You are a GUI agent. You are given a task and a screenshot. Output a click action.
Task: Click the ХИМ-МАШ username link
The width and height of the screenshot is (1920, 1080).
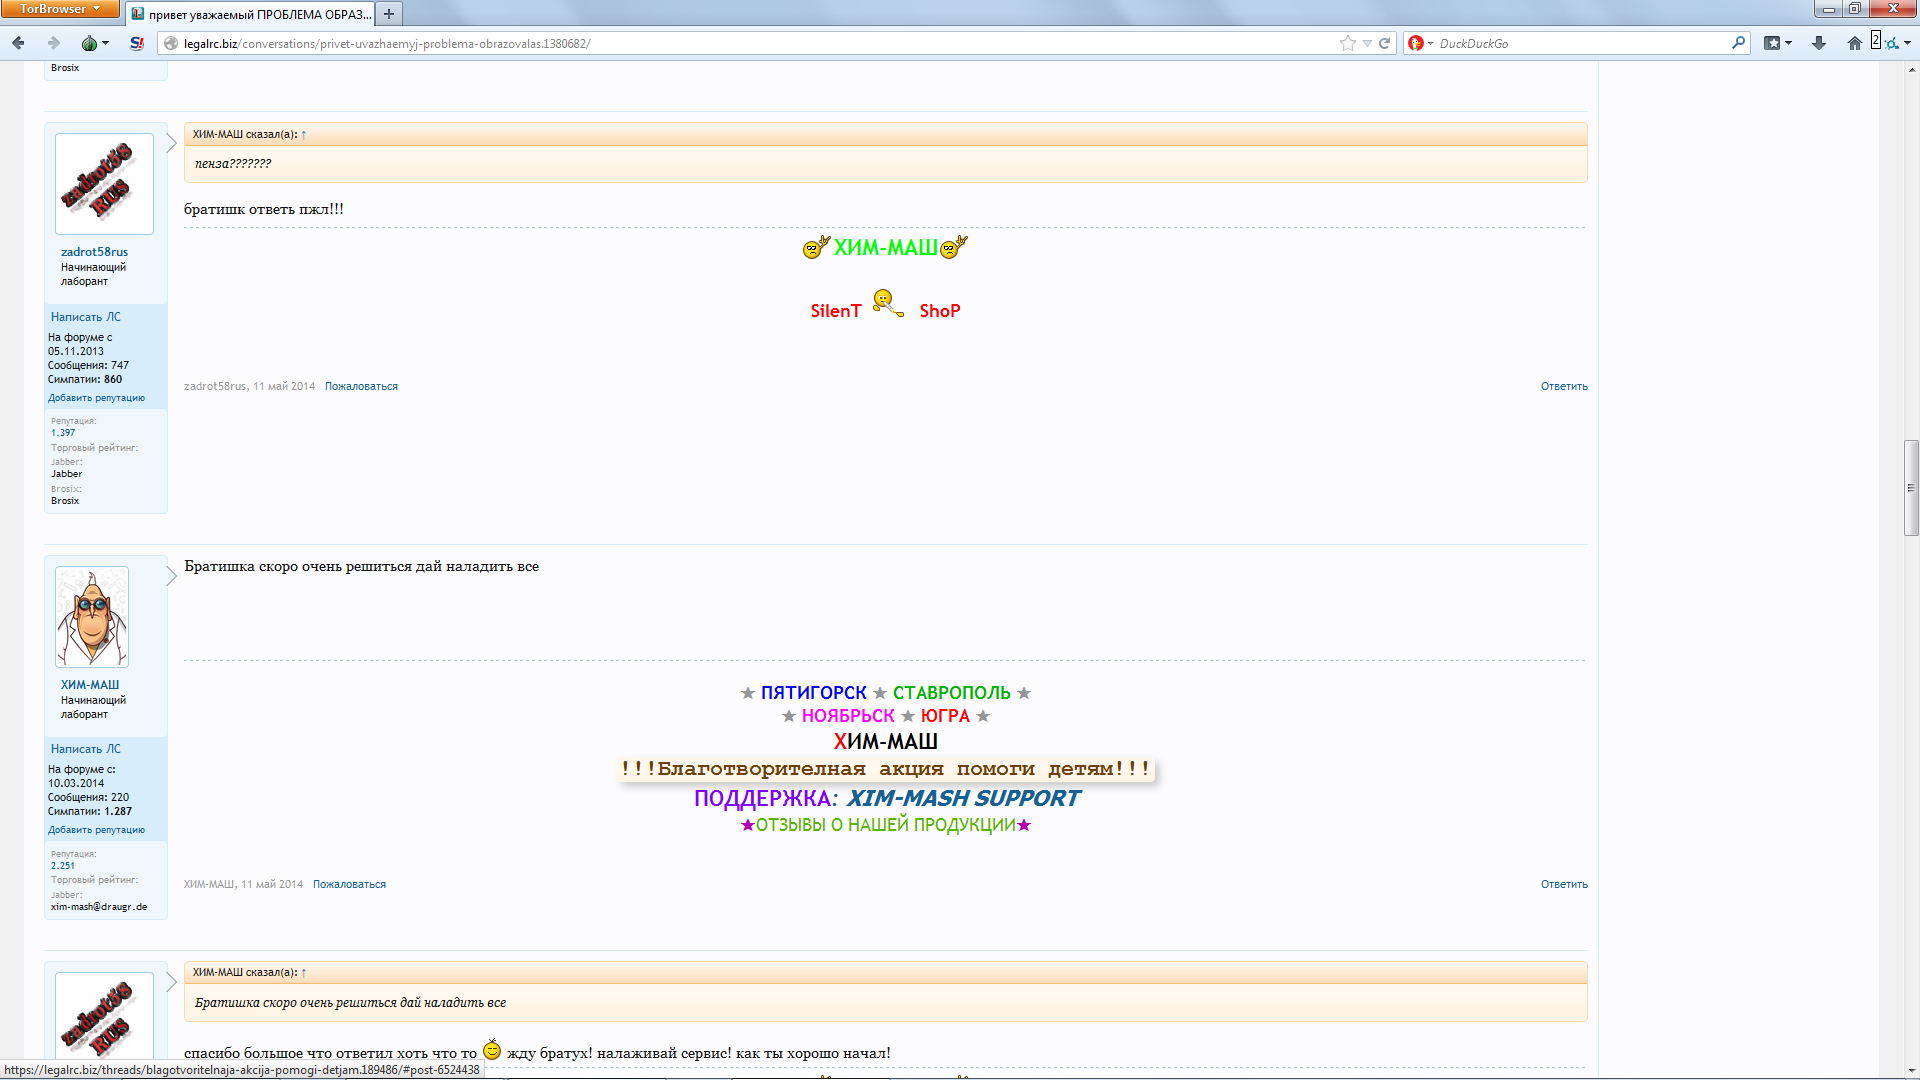point(90,685)
